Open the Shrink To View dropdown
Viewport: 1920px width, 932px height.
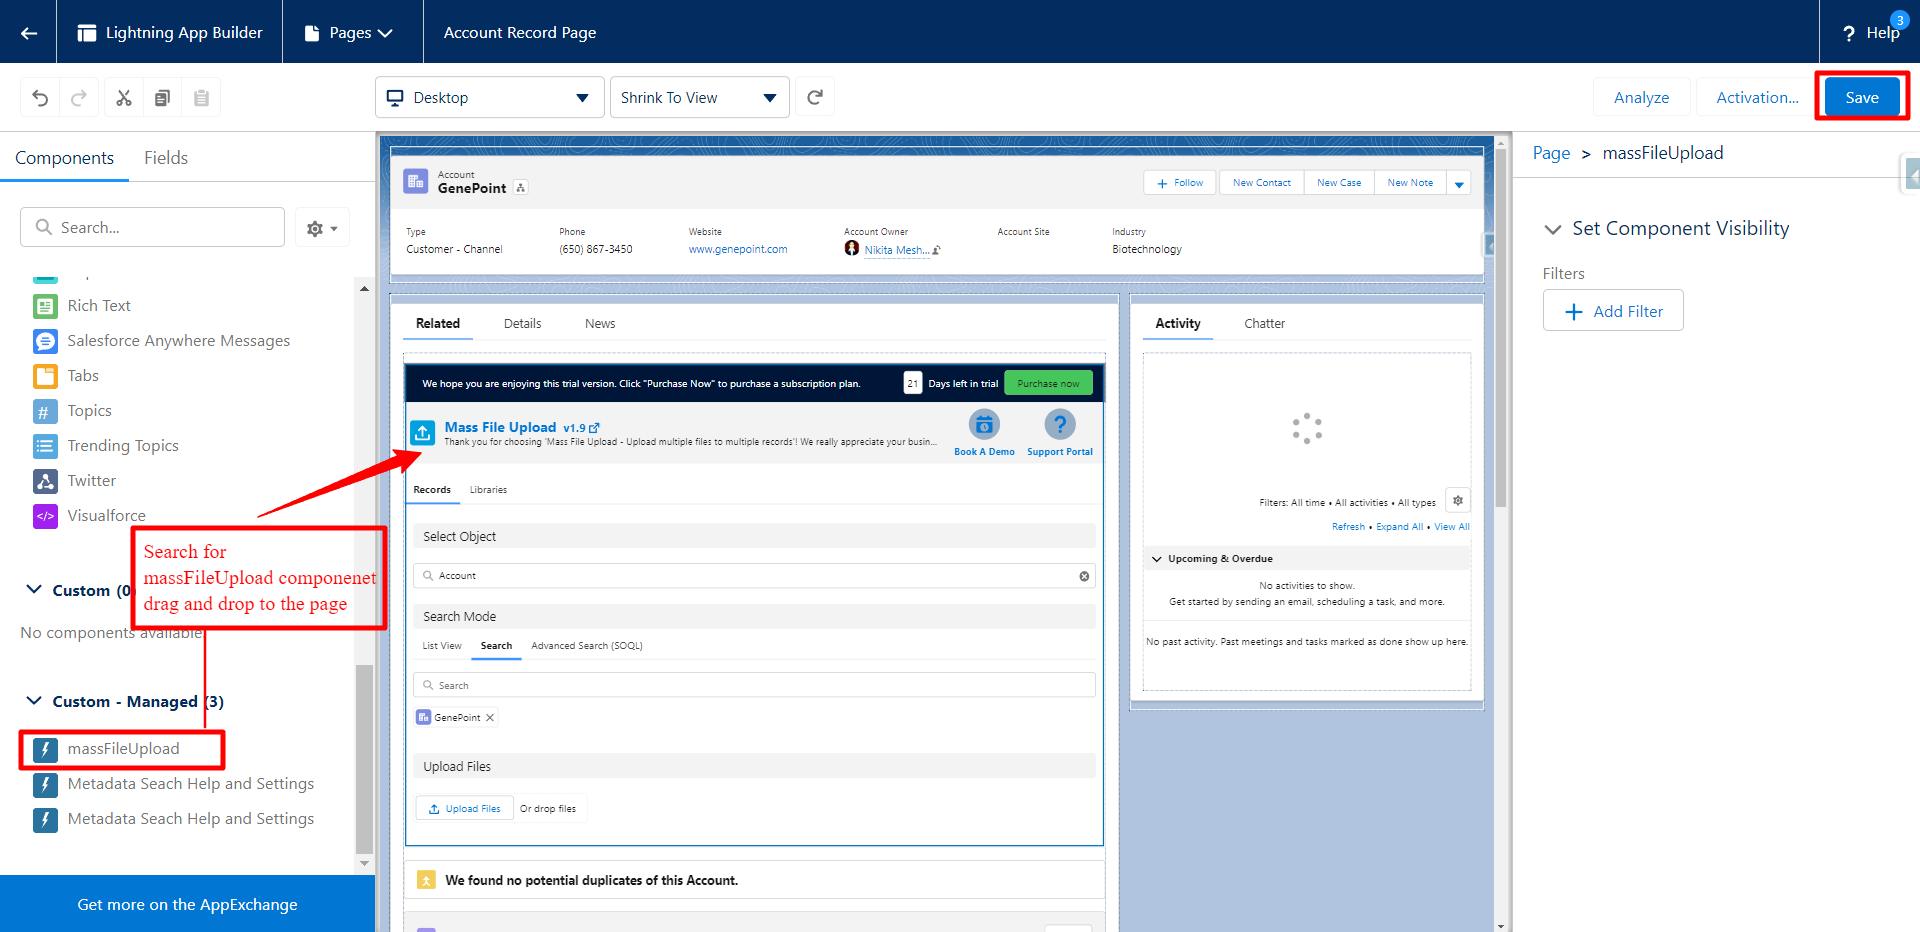(699, 97)
